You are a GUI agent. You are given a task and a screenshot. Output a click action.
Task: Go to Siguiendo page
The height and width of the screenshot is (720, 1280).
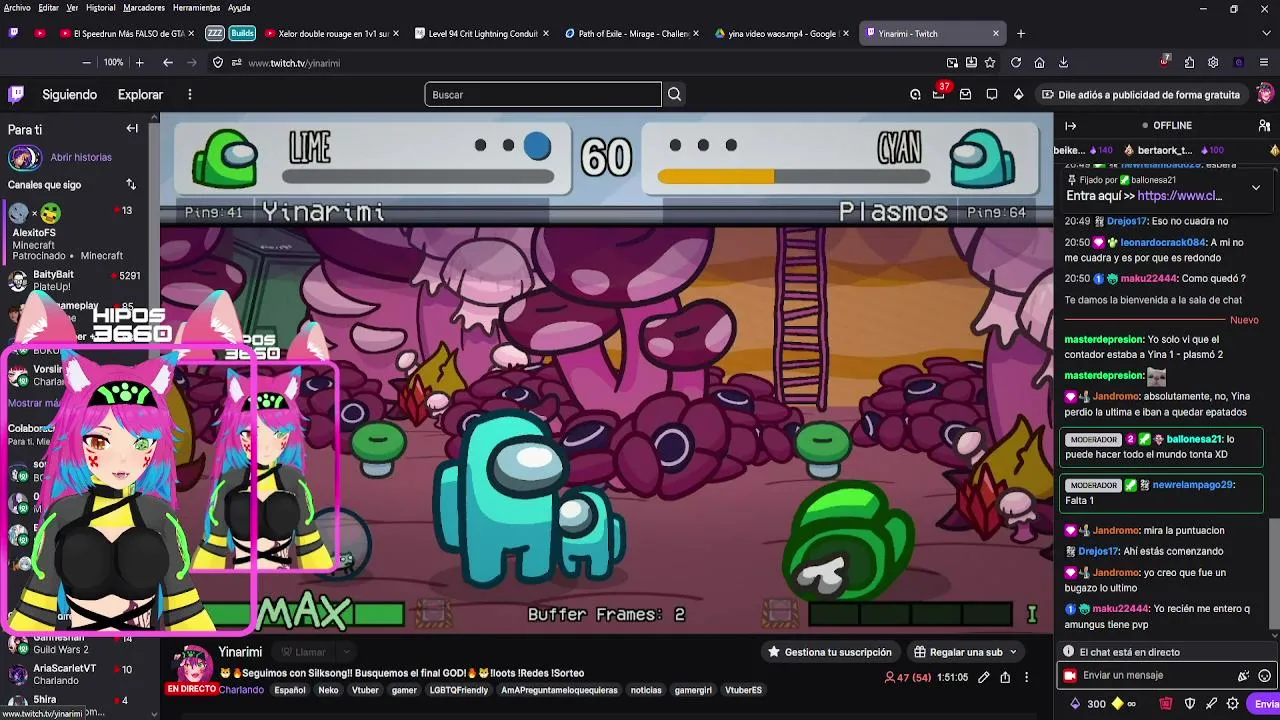pyautogui.click(x=69, y=94)
